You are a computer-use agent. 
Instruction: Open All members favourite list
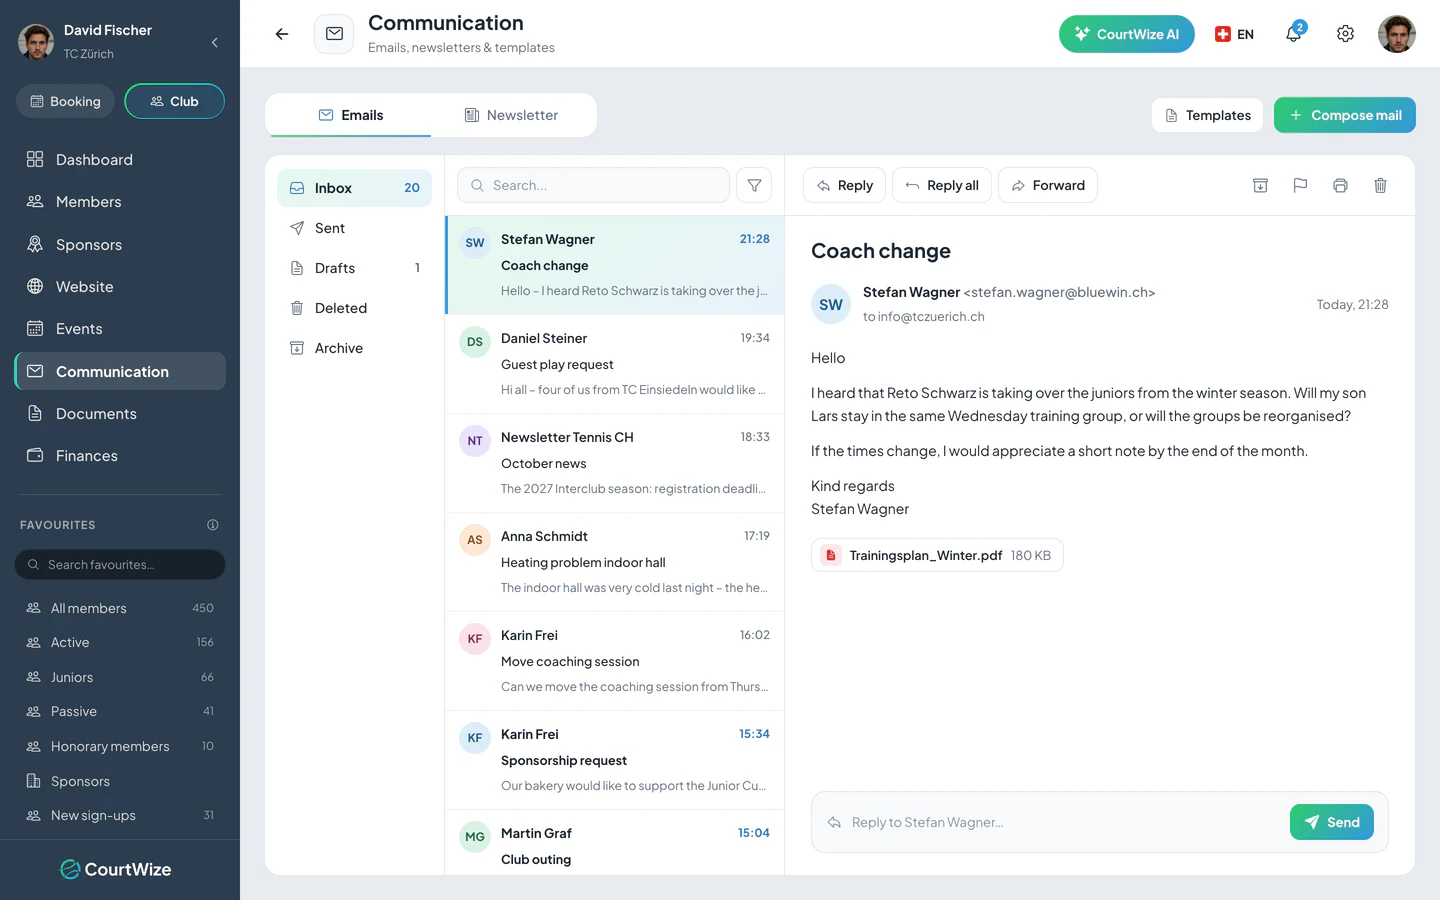coord(120,608)
